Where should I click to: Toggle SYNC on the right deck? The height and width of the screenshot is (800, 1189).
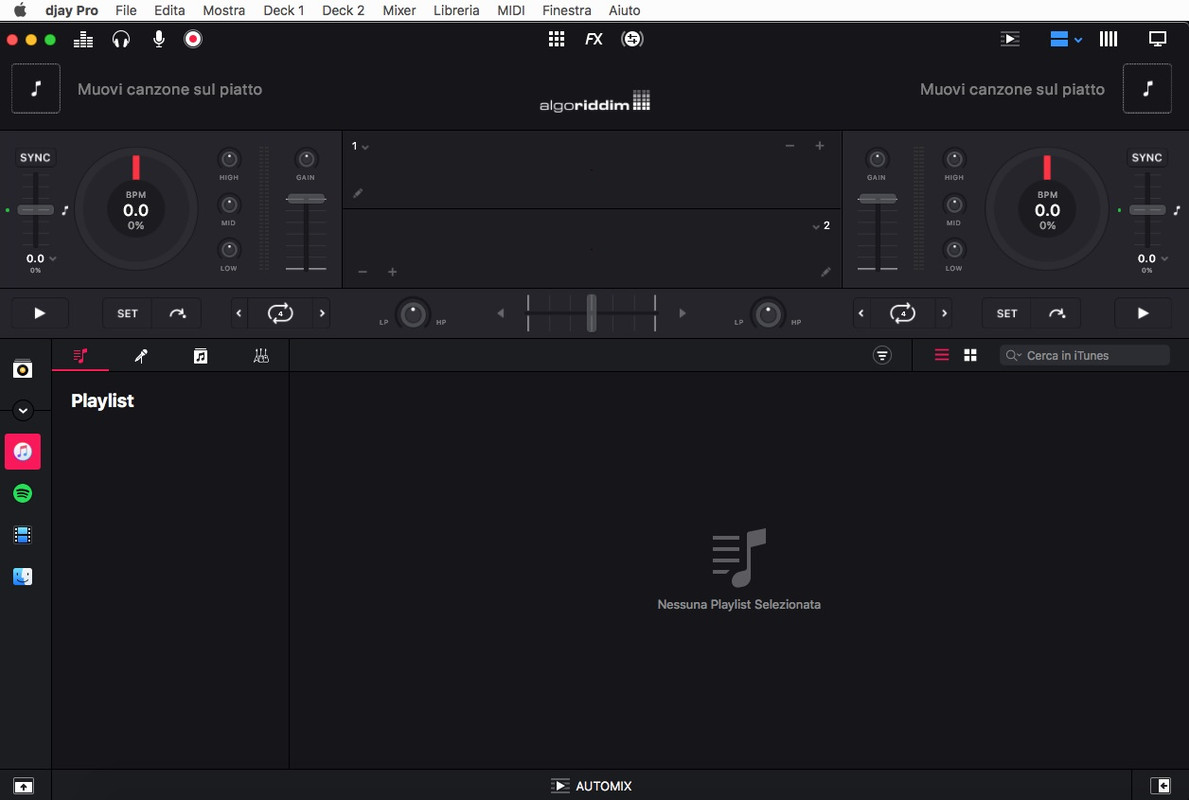pyautogui.click(x=1147, y=158)
